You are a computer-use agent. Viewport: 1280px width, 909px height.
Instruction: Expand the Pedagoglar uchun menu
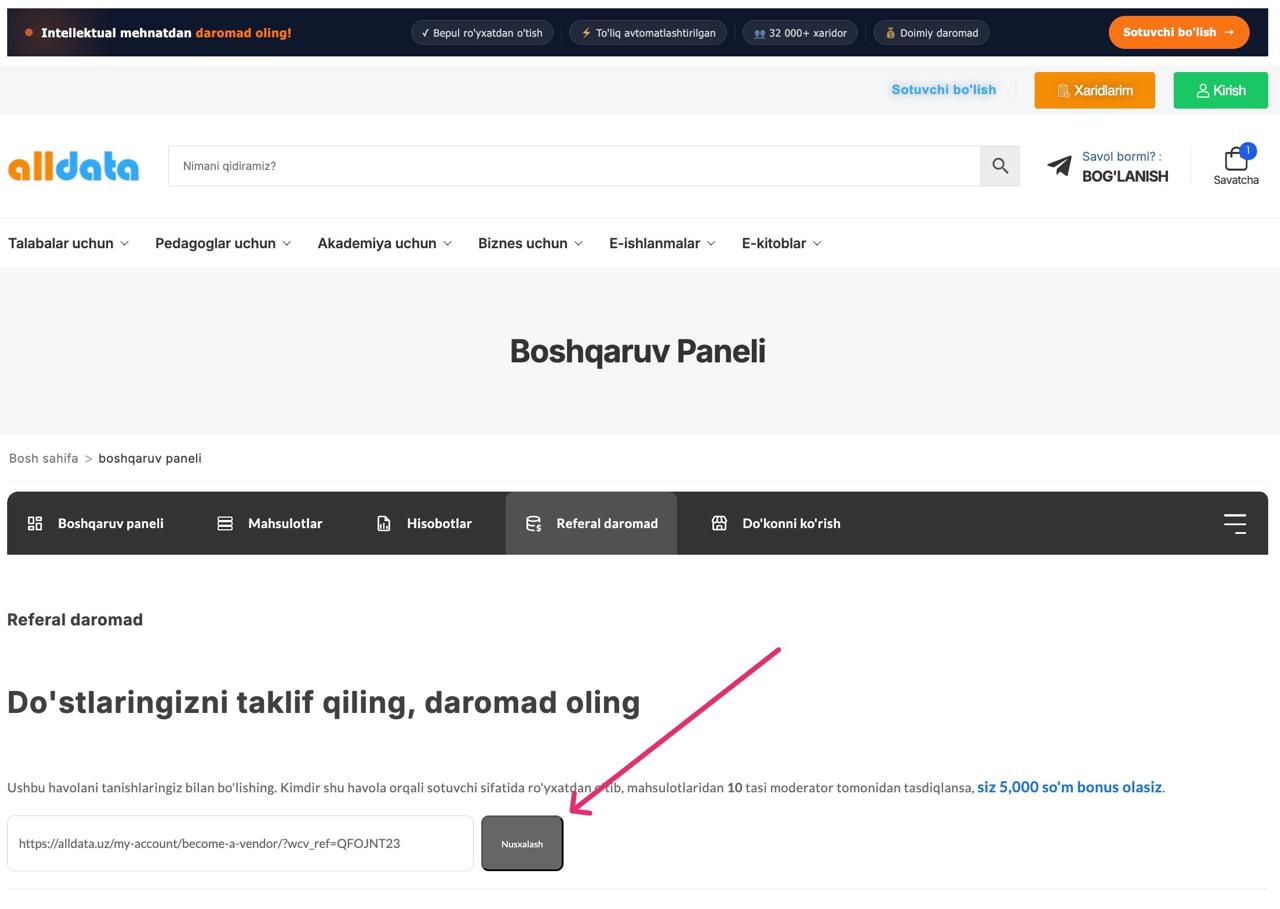click(223, 243)
